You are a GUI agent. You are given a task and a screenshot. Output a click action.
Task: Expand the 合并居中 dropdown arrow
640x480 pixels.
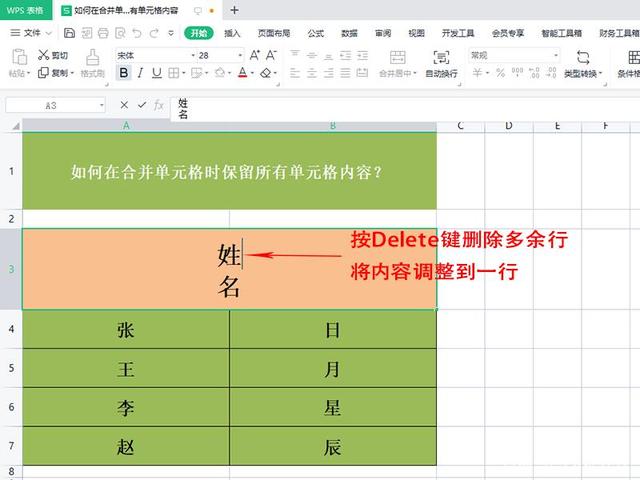pyautogui.click(x=415, y=73)
